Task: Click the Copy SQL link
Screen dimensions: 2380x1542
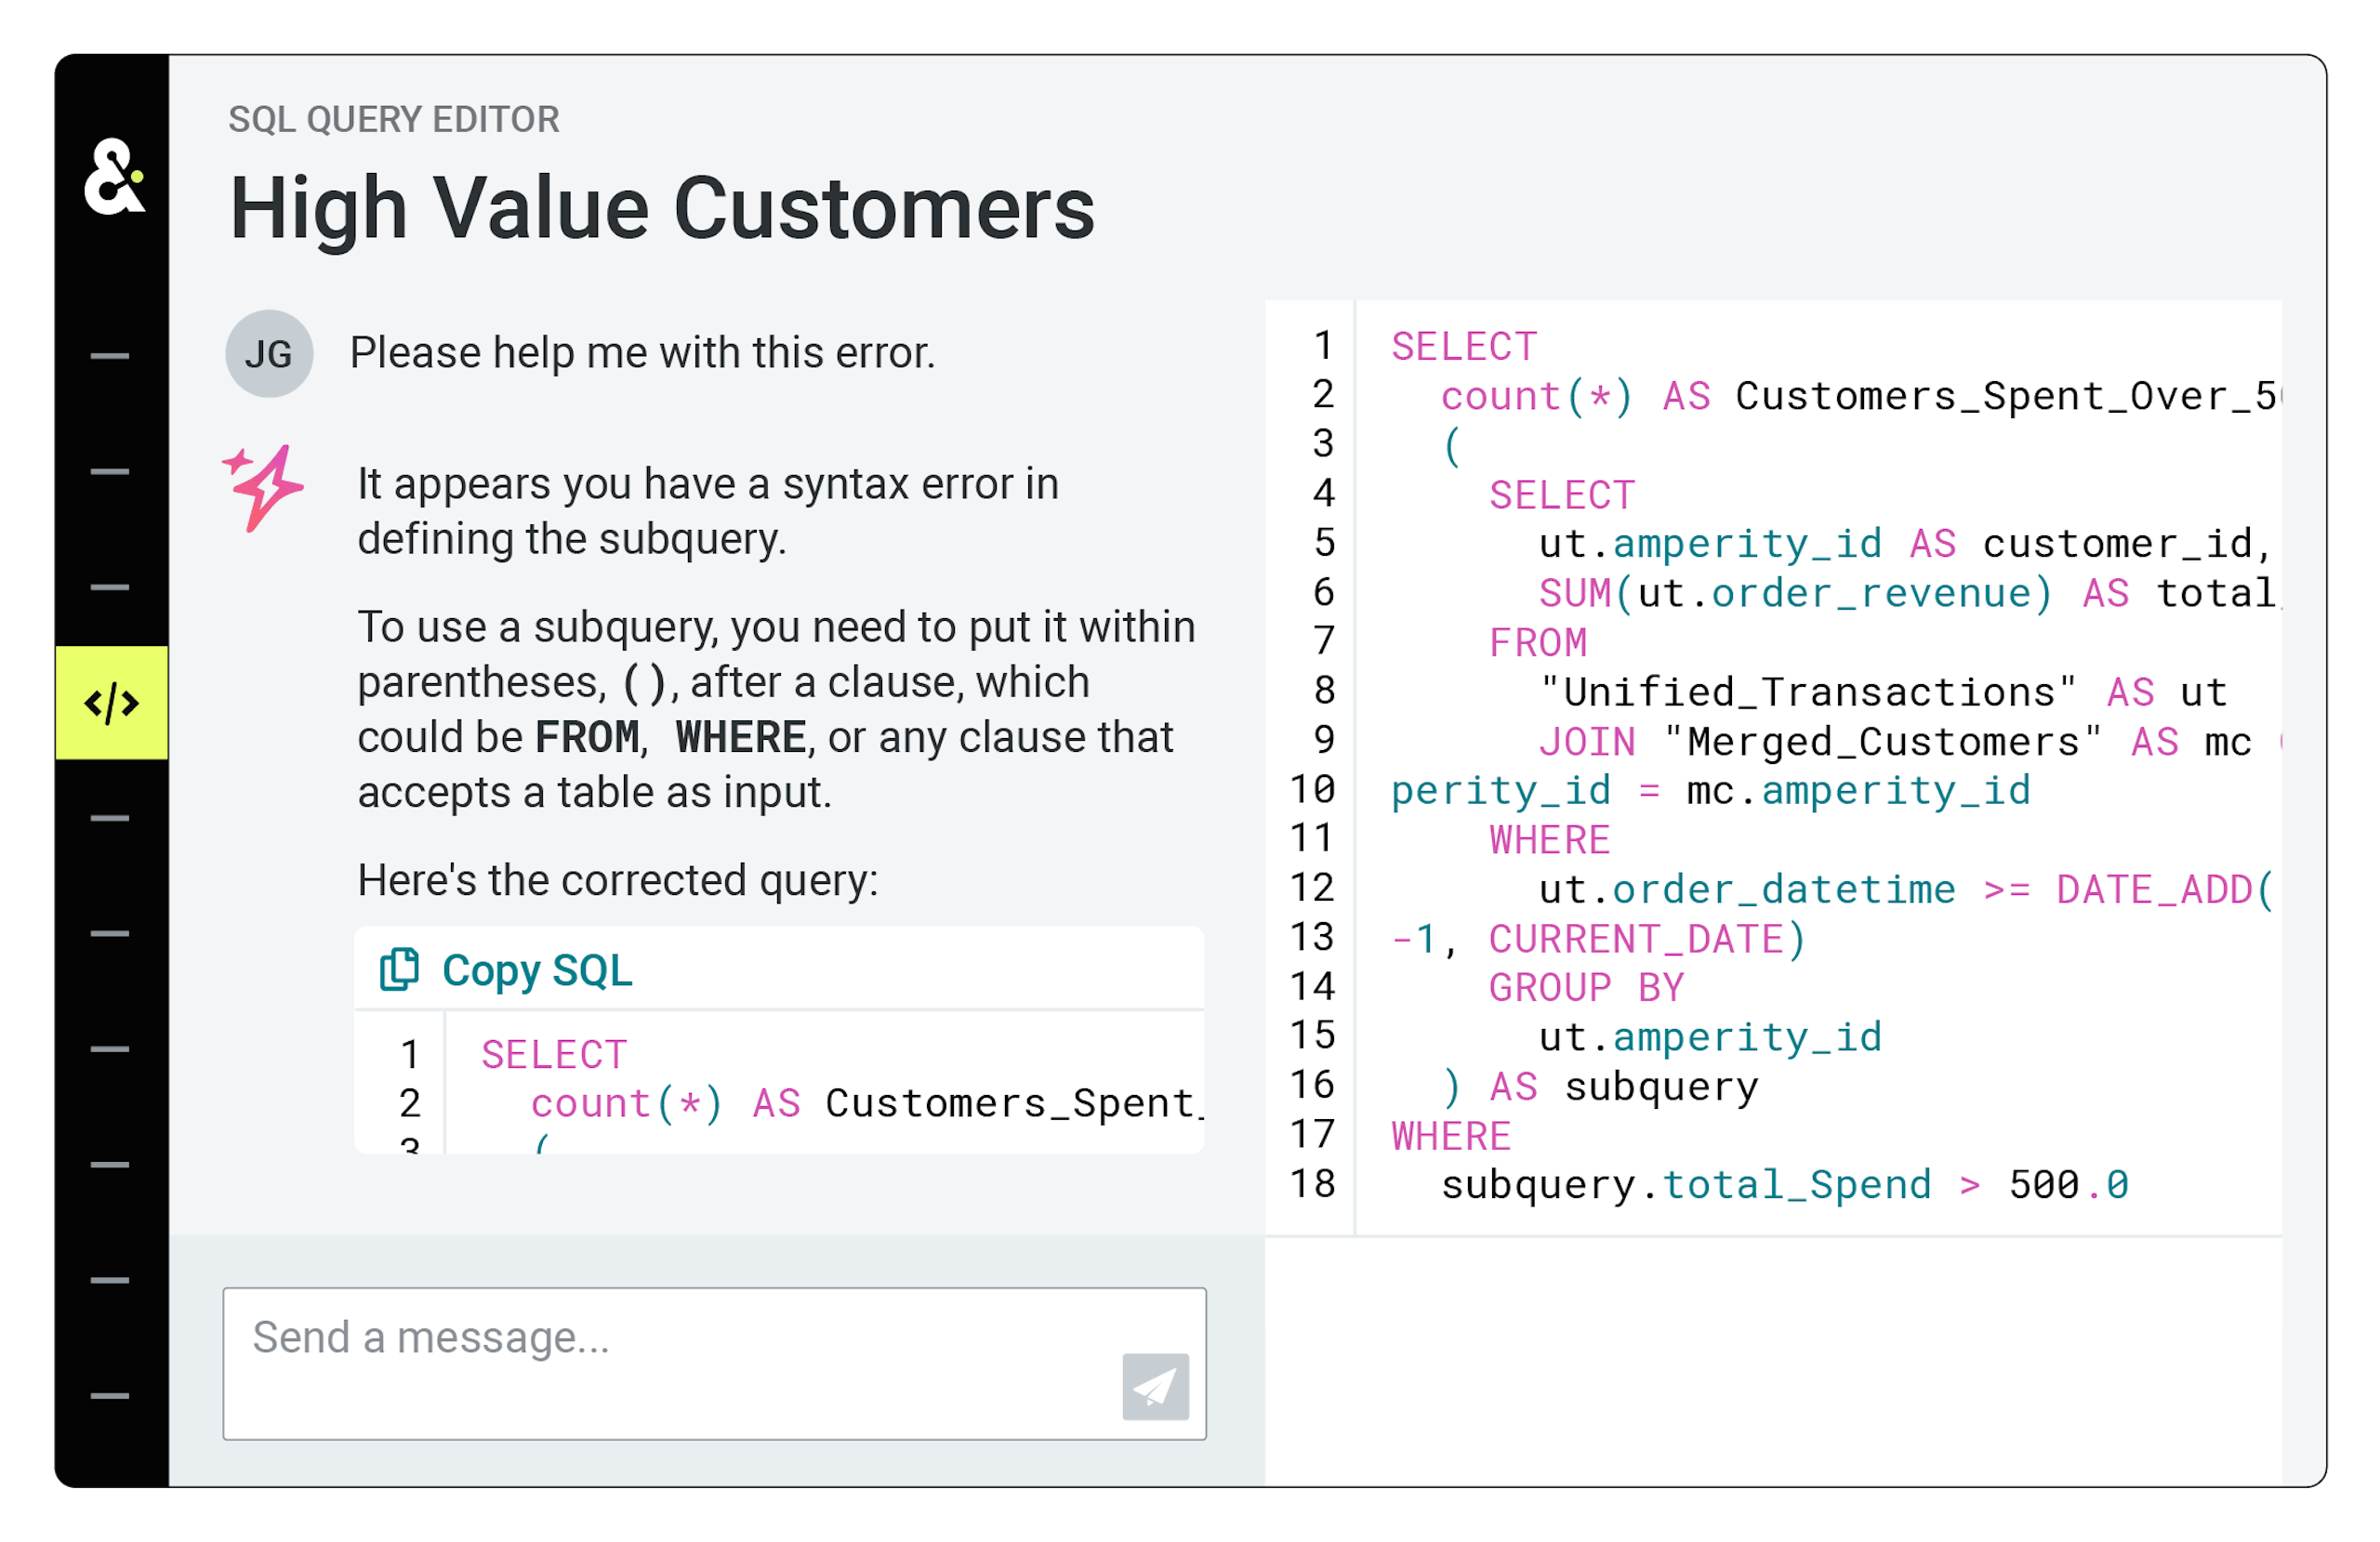Action: [x=537, y=970]
